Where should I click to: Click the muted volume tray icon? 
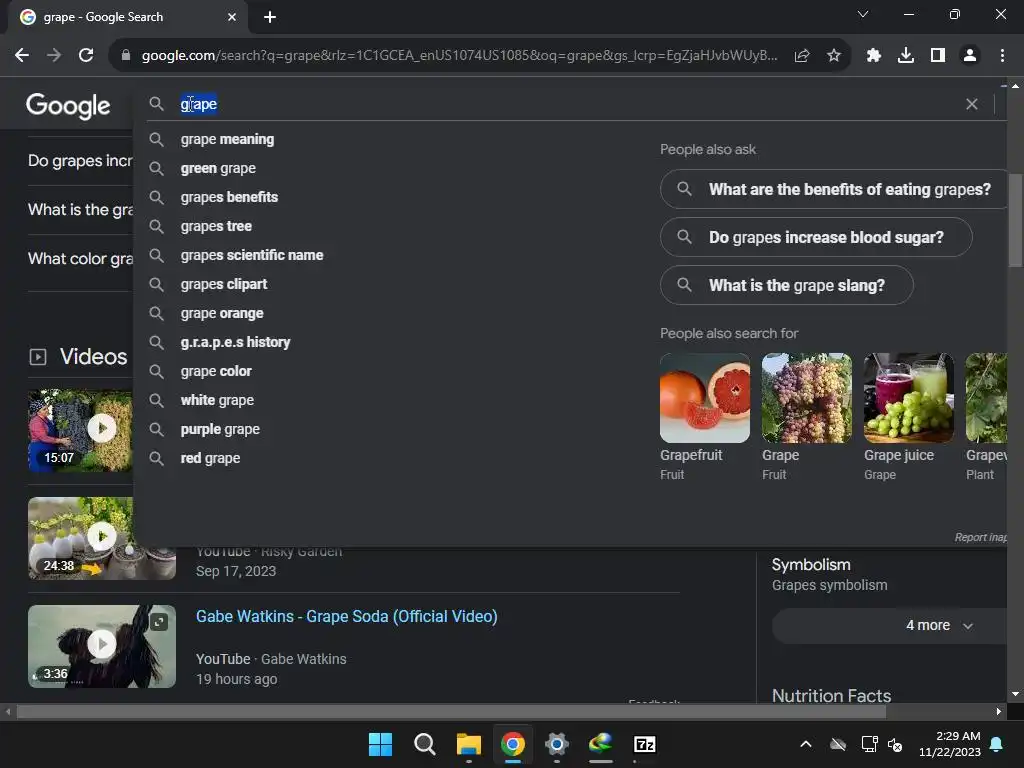895,744
